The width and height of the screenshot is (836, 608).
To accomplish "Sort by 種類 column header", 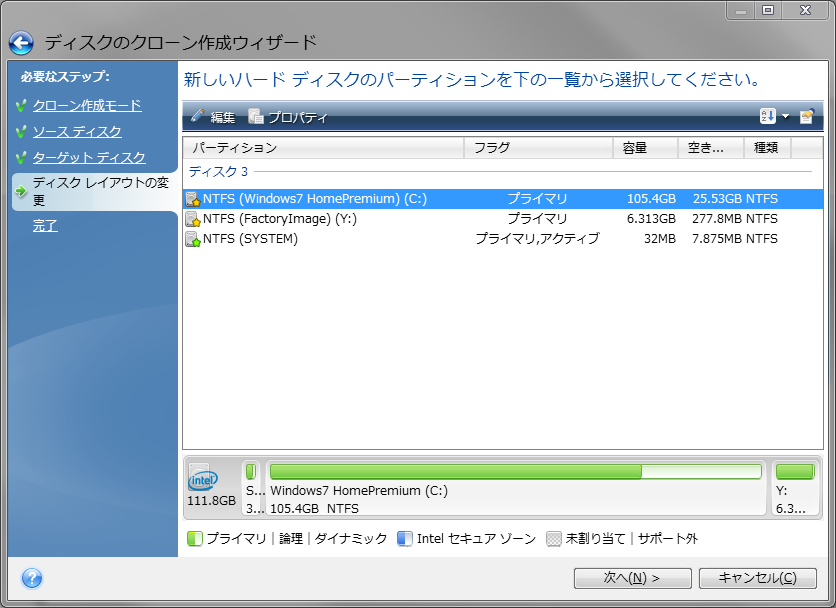I will (767, 148).
